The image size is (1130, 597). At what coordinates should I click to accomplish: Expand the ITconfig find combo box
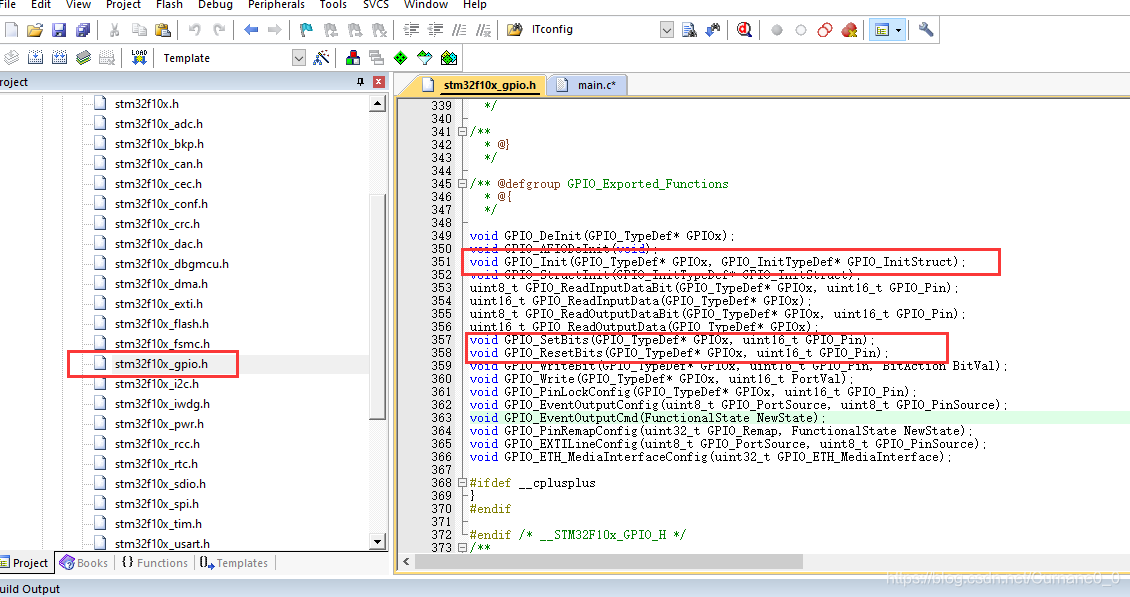(667, 30)
